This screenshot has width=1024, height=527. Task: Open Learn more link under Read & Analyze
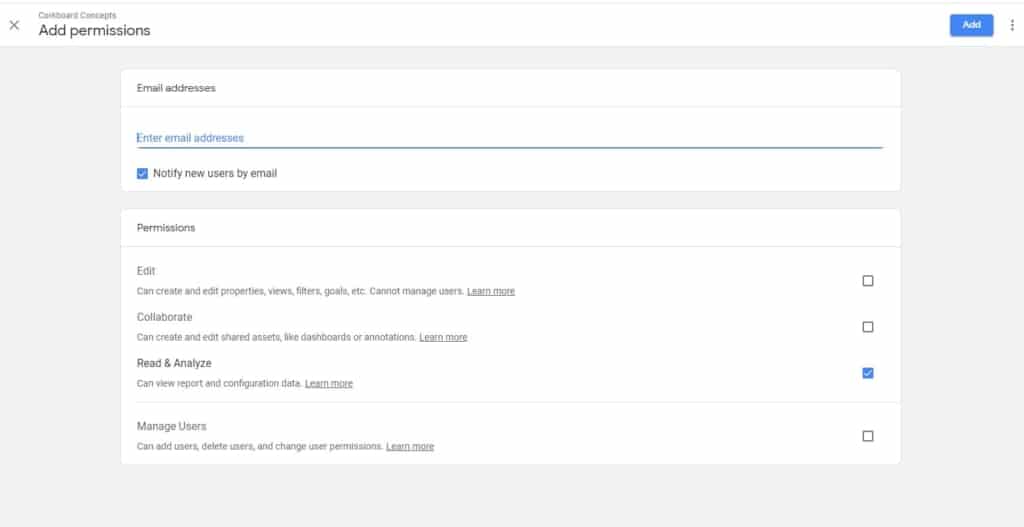click(328, 383)
